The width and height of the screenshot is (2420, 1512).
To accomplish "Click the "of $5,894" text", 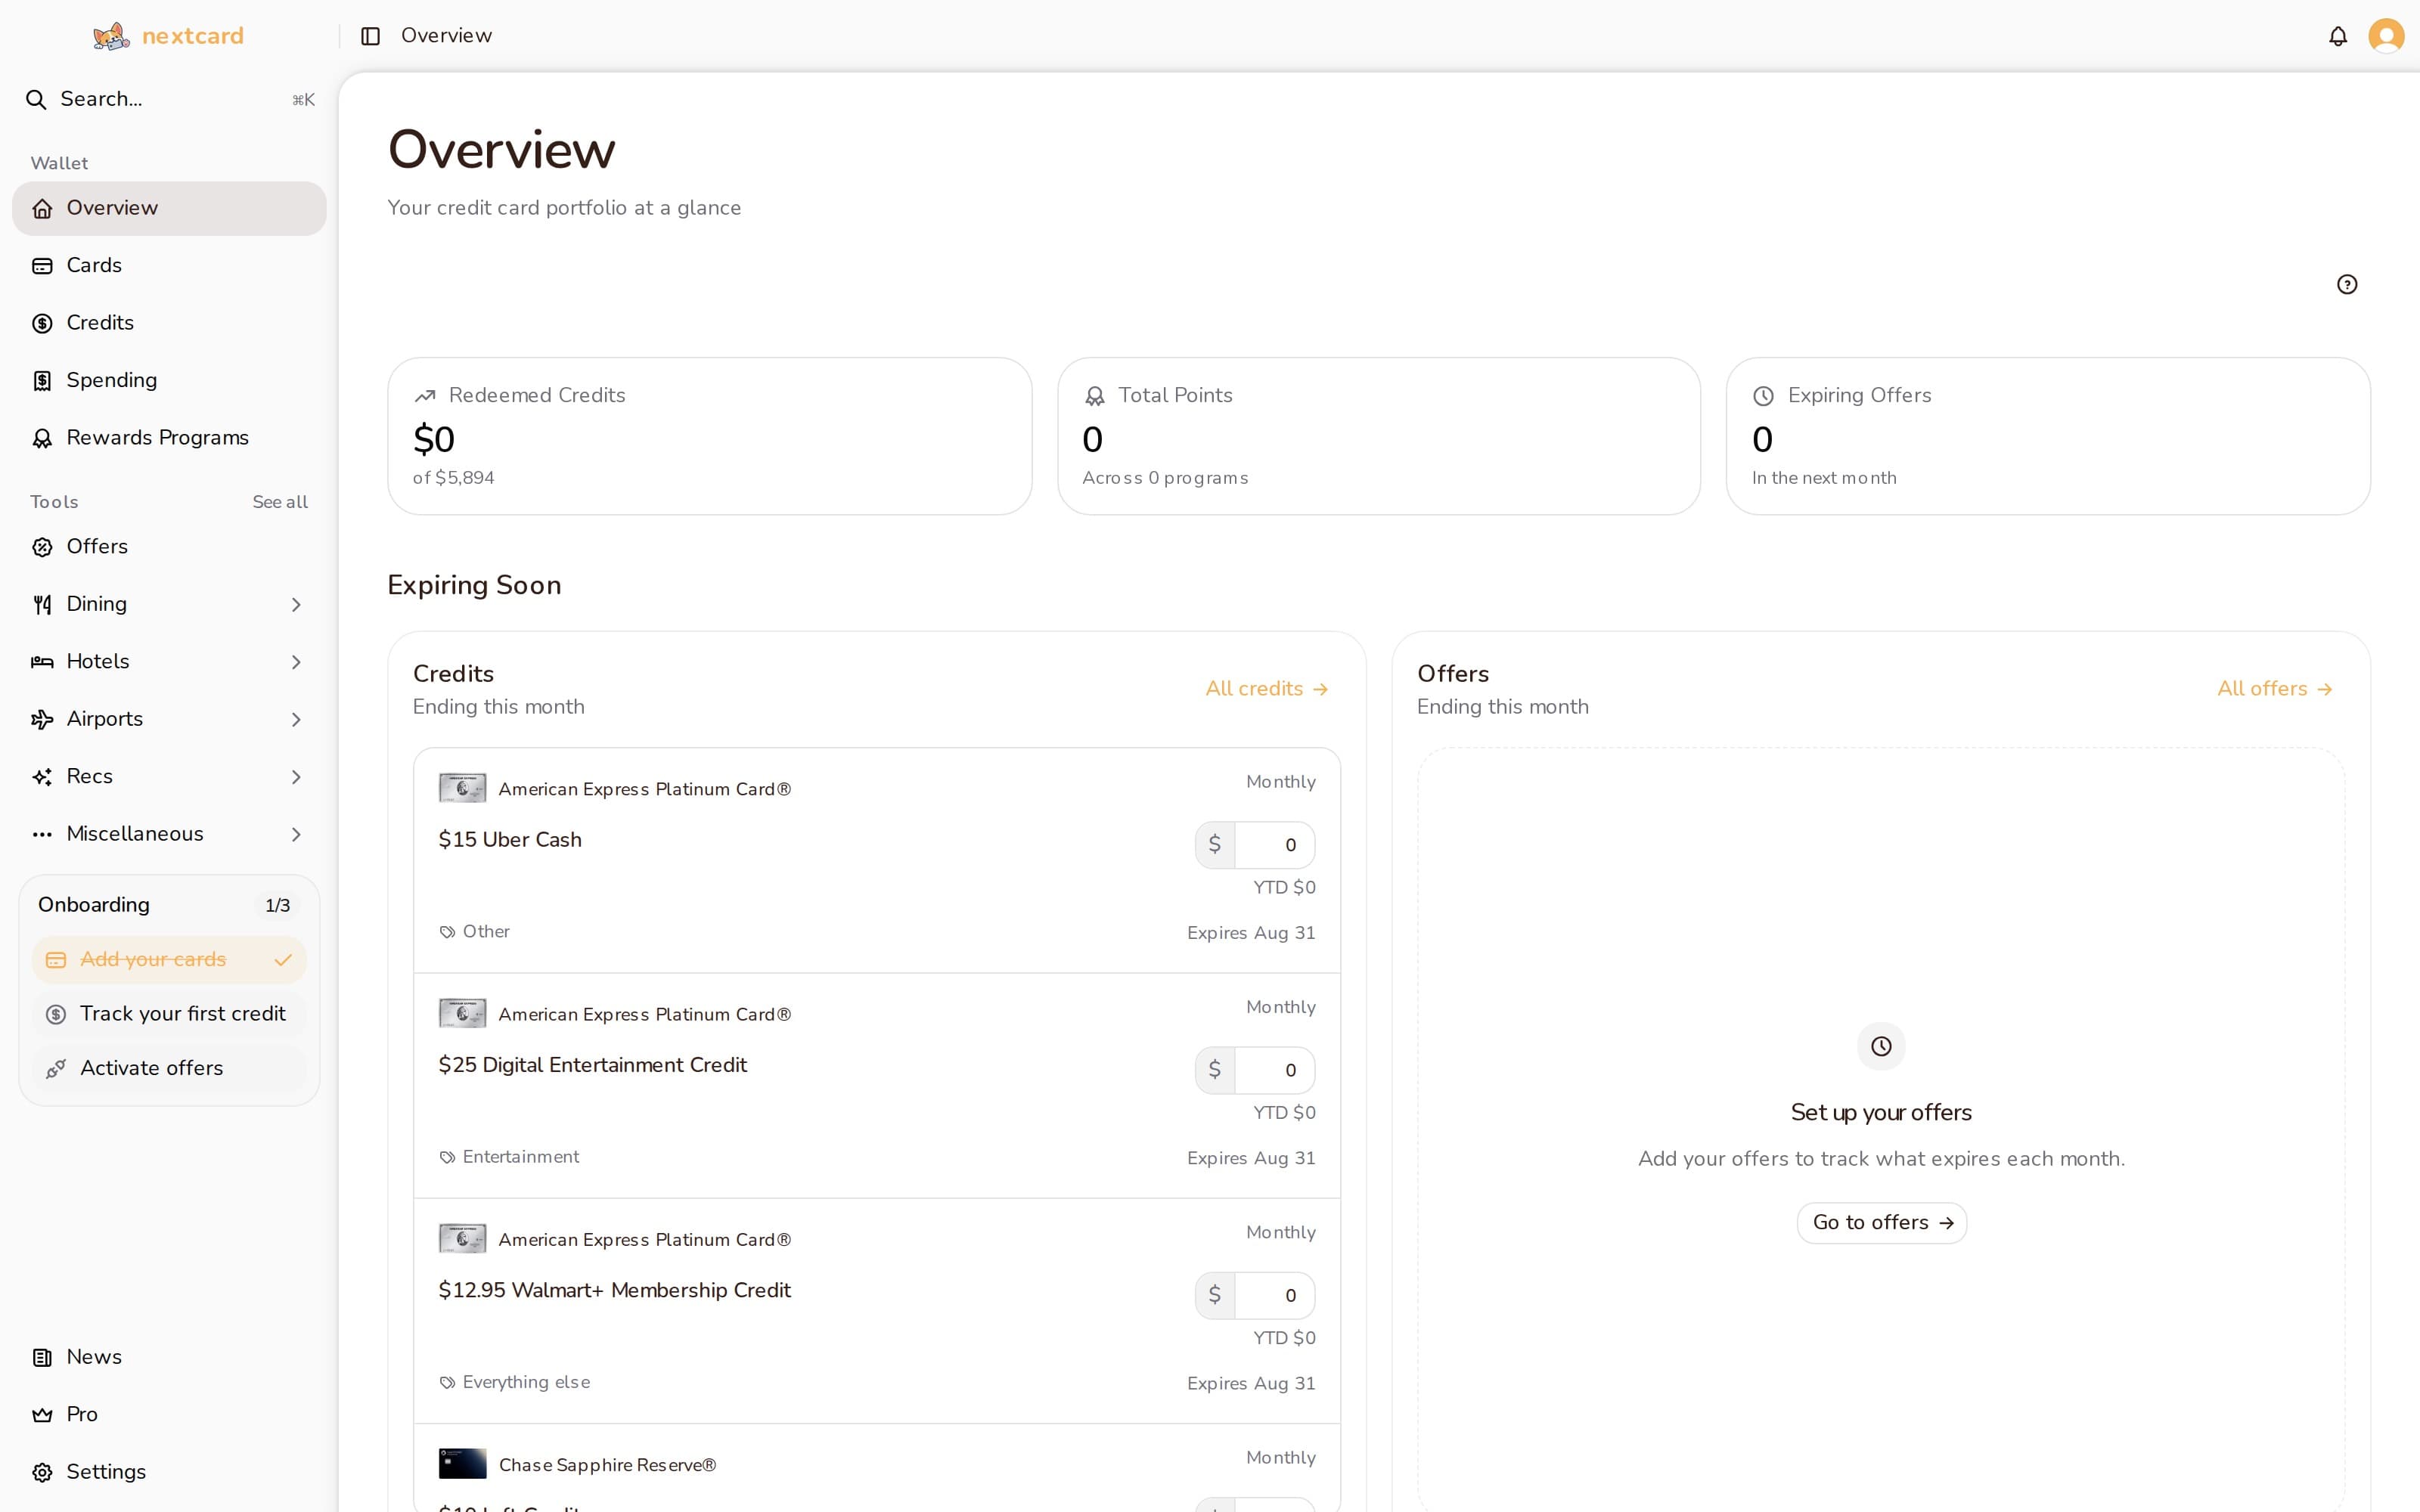I will [x=454, y=478].
